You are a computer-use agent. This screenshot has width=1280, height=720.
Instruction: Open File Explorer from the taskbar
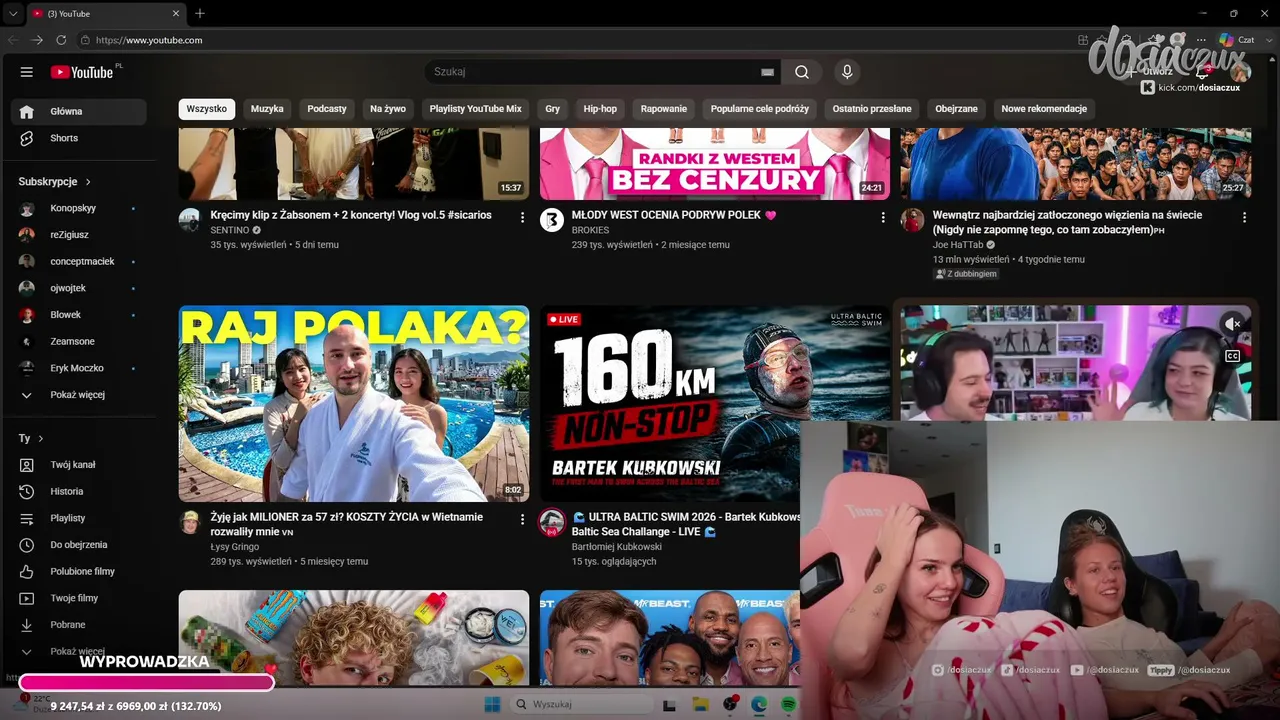tap(700, 705)
